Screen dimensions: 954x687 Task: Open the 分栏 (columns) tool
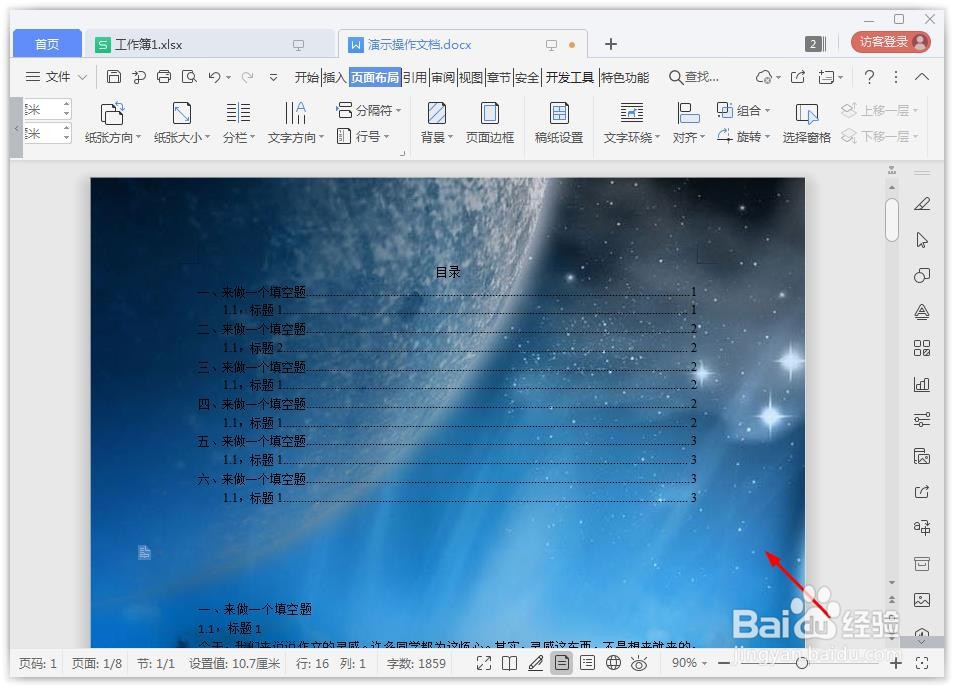coord(237,122)
